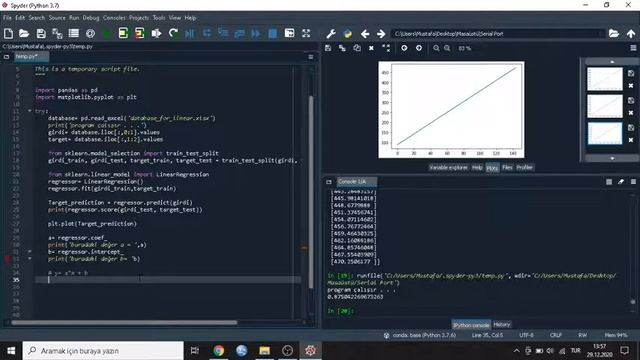The height and width of the screenshot is (360, 640).
Task: Open the Source menu
Action: point(57,18)
